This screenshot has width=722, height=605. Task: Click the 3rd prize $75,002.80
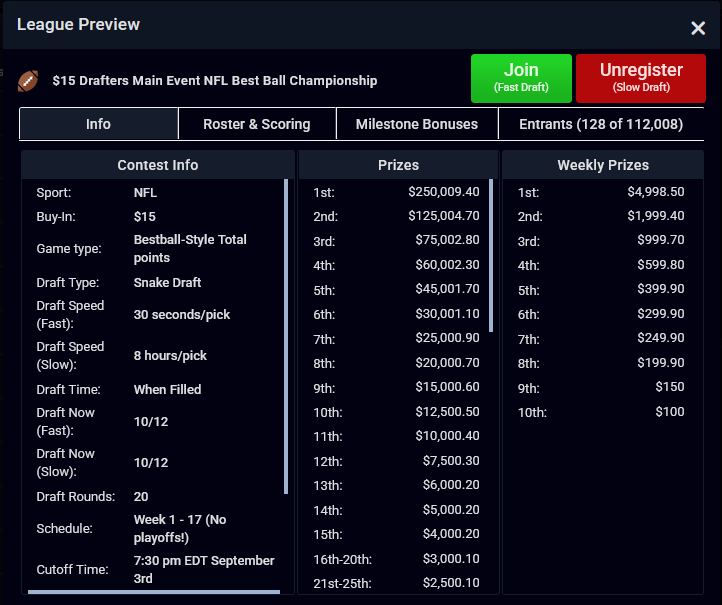point(447,240)
